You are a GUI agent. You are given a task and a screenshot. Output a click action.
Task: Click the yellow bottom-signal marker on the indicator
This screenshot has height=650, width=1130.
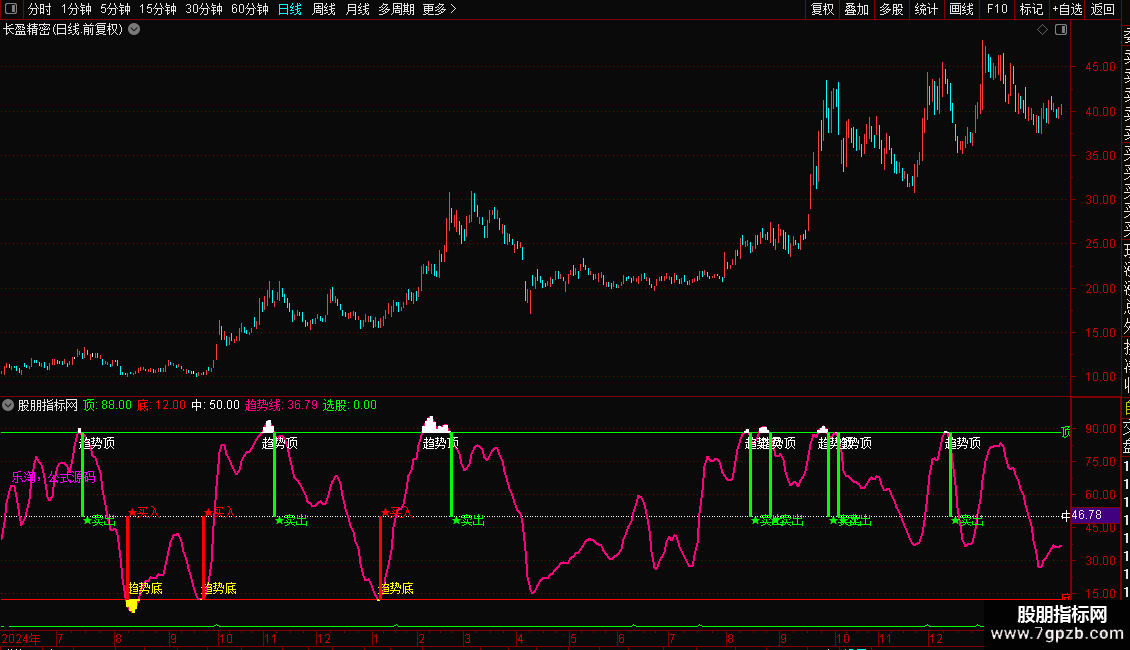click(x=132, y=605)
